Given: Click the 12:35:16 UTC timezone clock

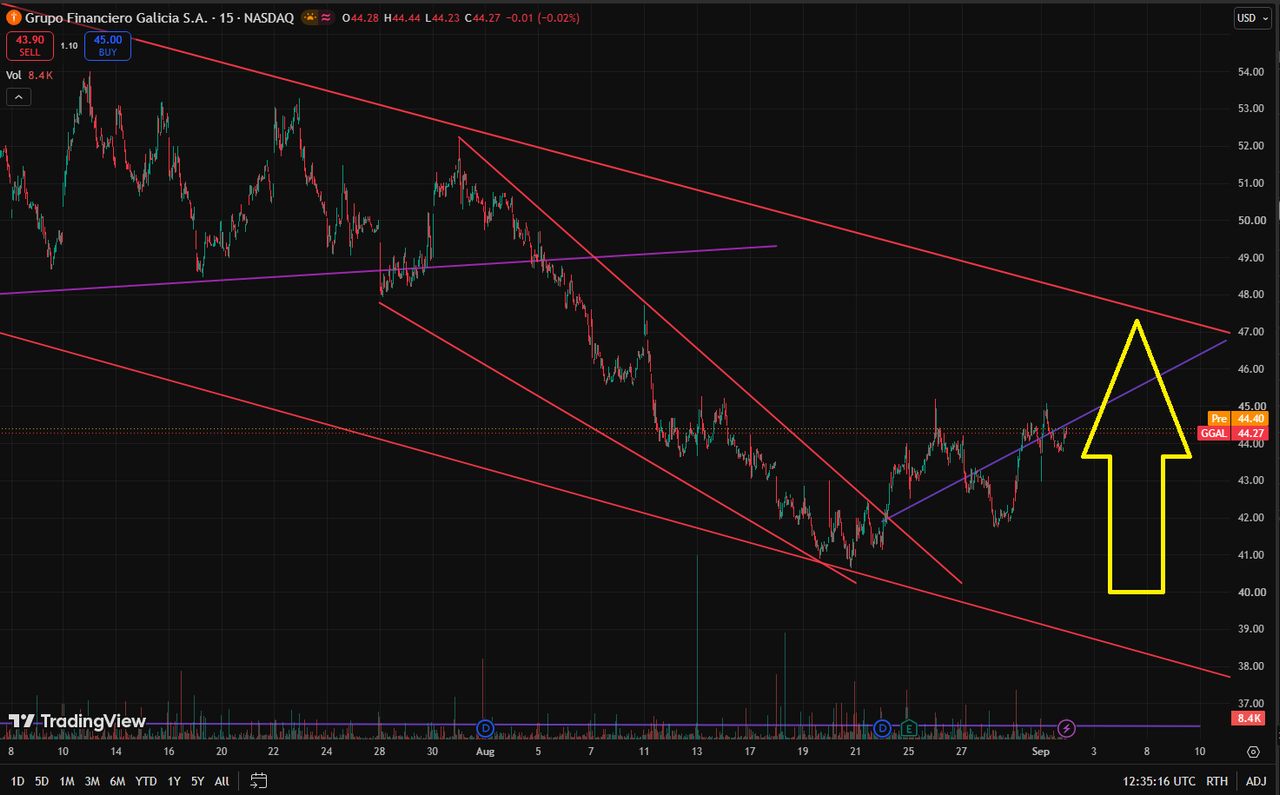Looking at the screenshot, I should pos(1160,781).
